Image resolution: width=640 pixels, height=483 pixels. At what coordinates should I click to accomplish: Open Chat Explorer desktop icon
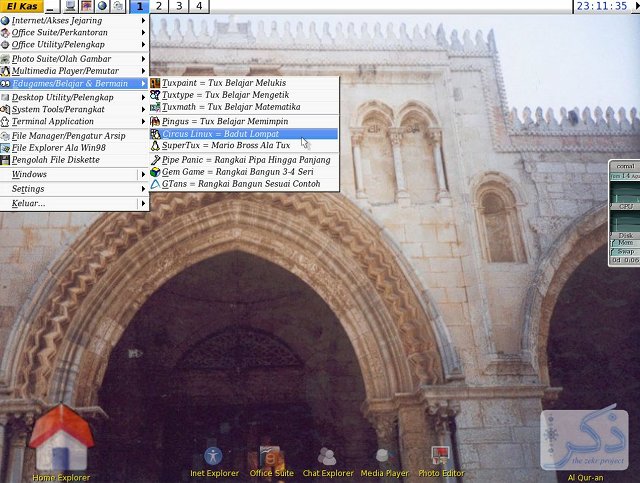click(327, 456)
